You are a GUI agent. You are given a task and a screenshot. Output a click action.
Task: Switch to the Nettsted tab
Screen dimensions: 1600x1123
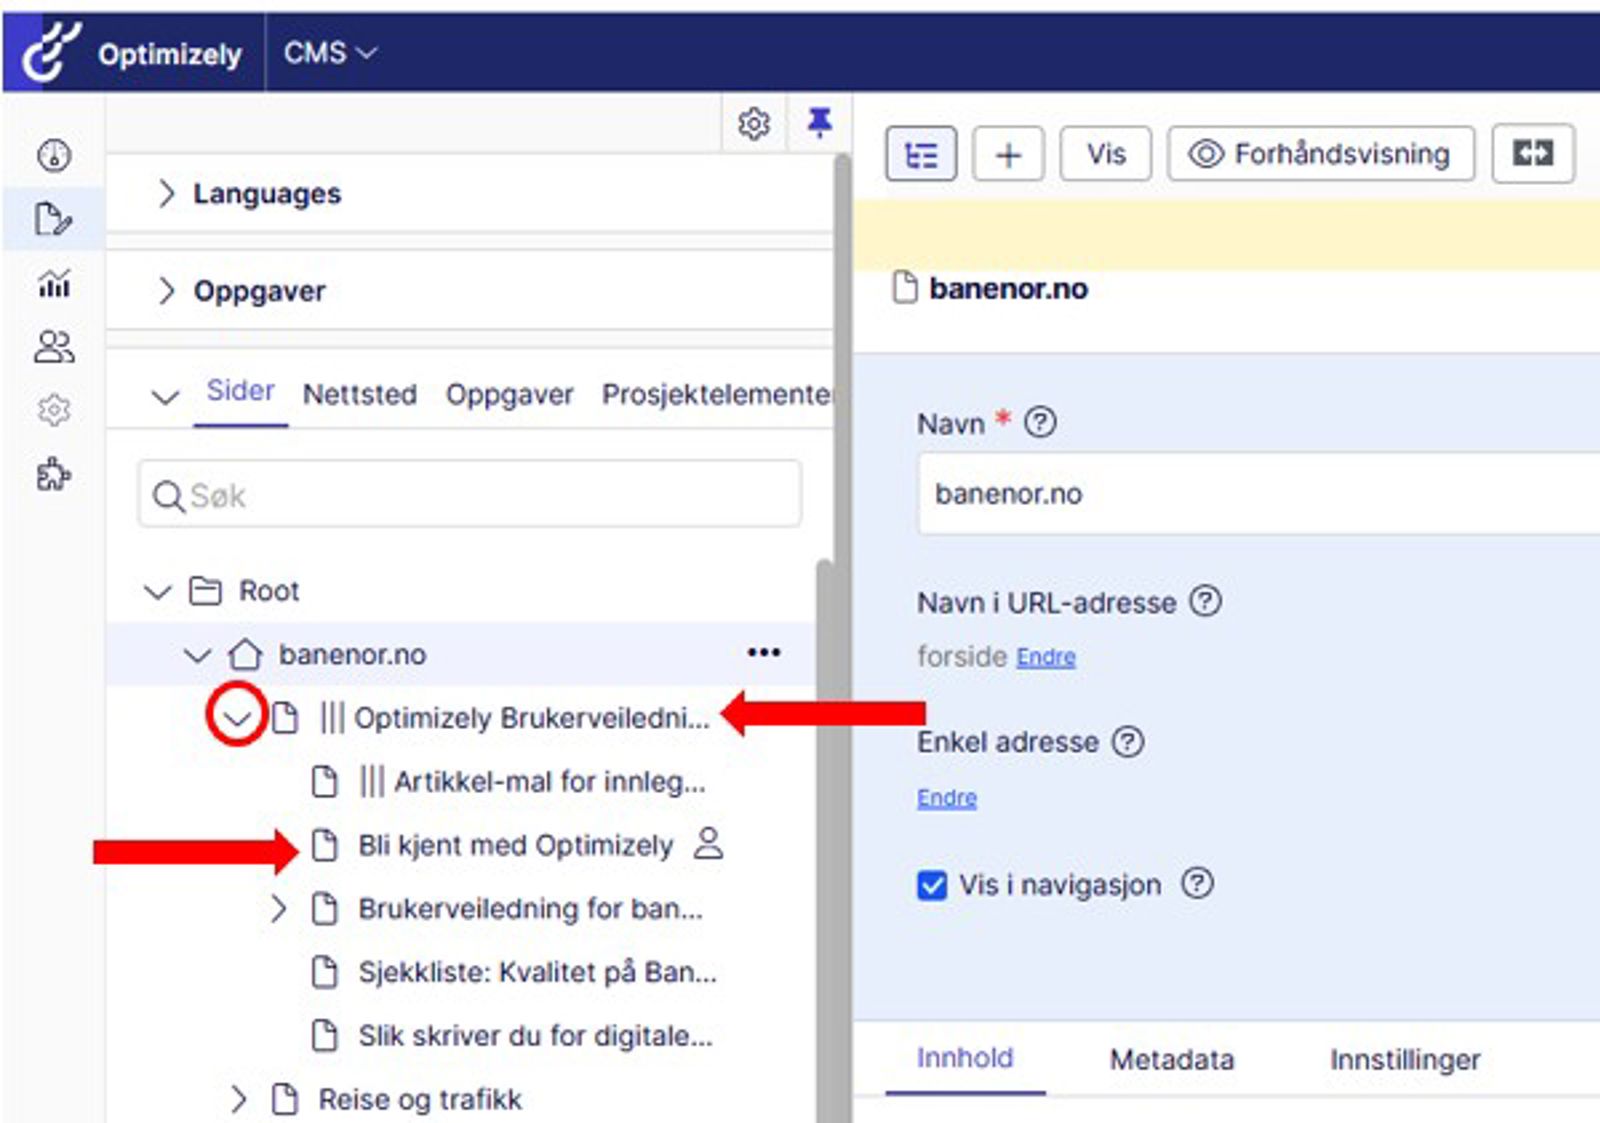coord(360,394)
